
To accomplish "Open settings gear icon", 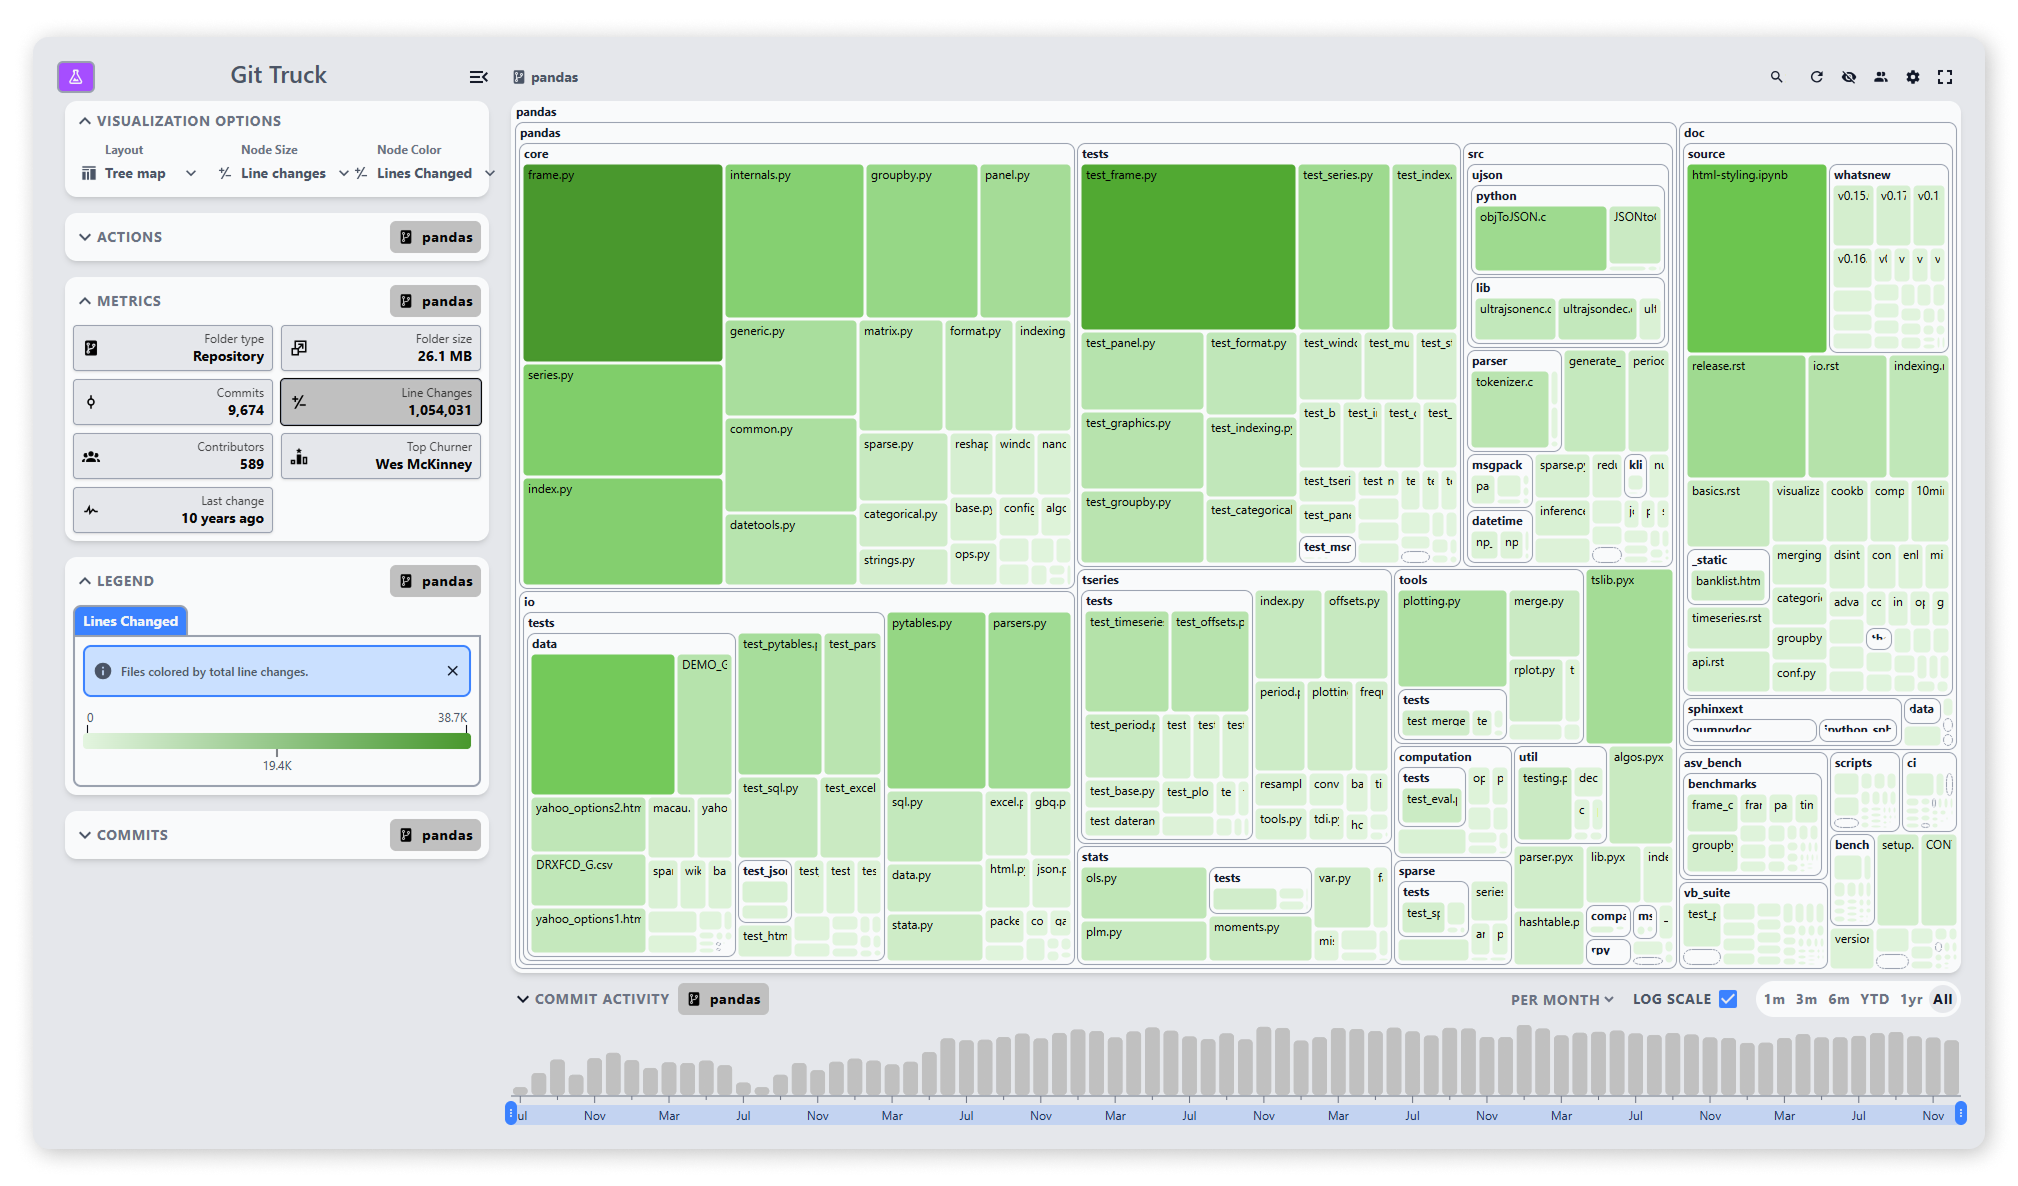I will pos(1912,77).
